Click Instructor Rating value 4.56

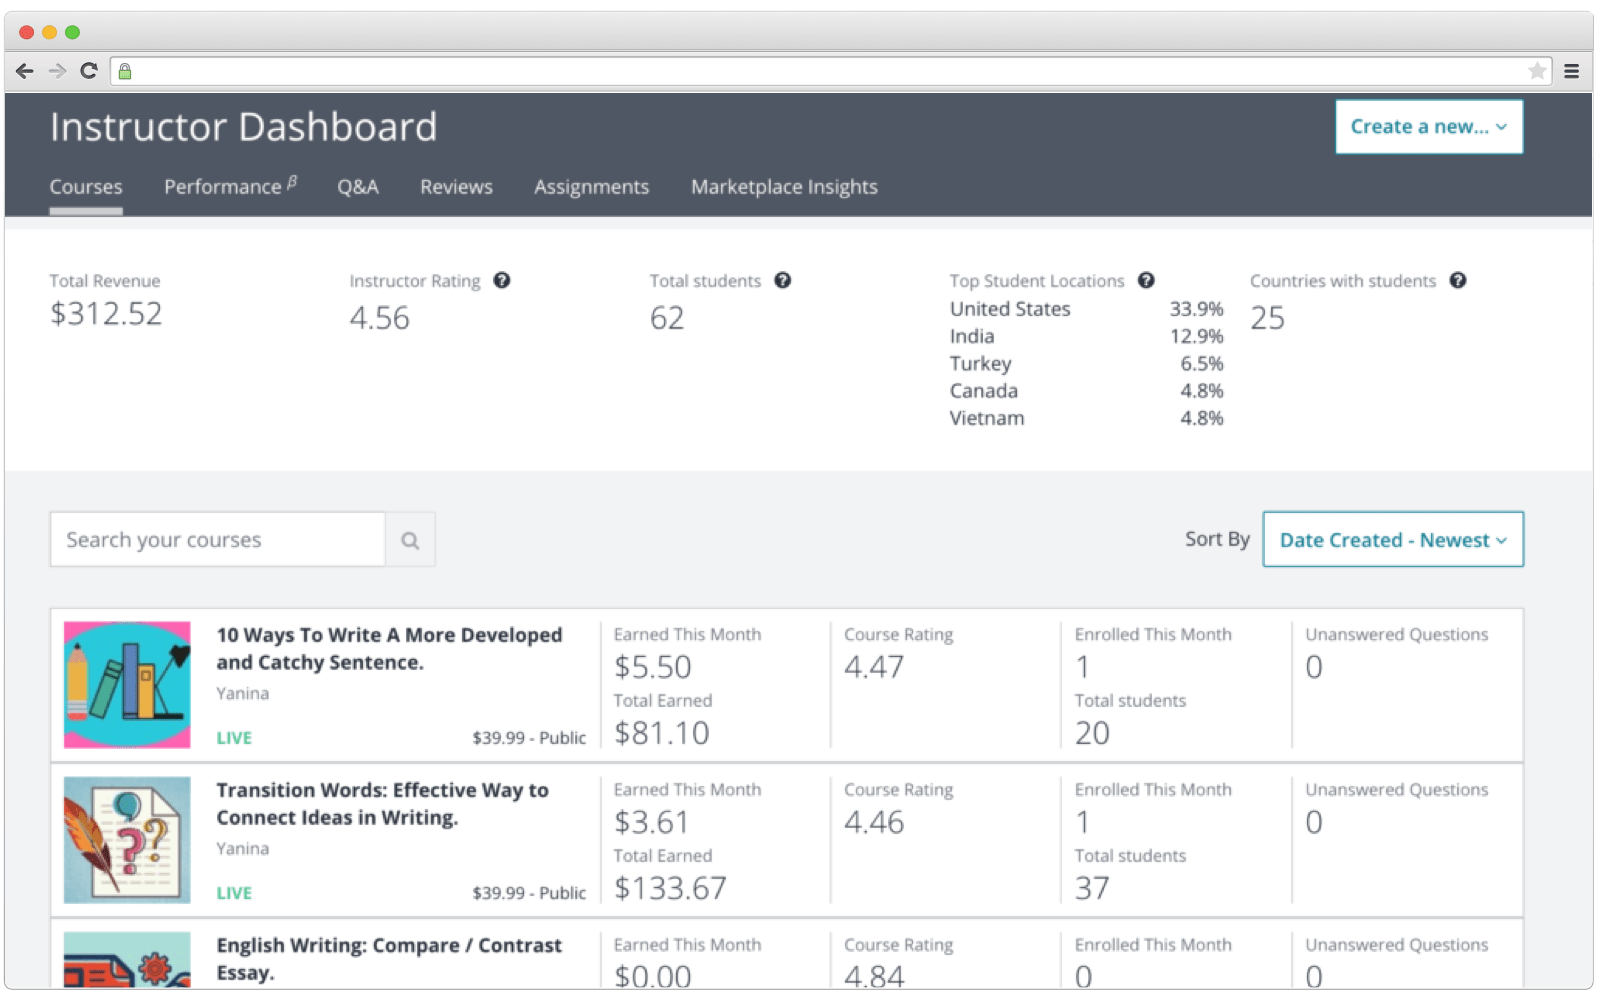(379, 318)
